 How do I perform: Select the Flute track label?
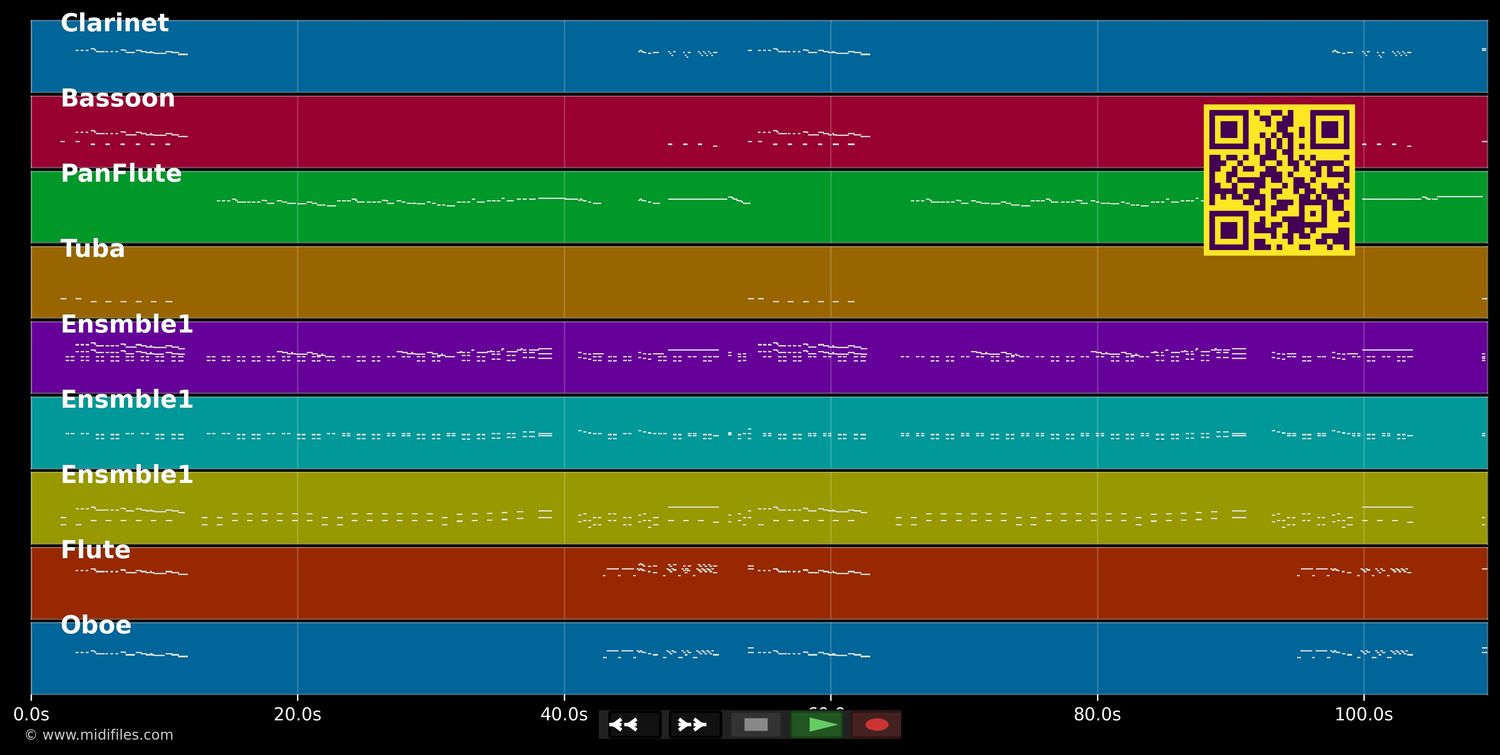pyautogui.click(x=96, y=550)
